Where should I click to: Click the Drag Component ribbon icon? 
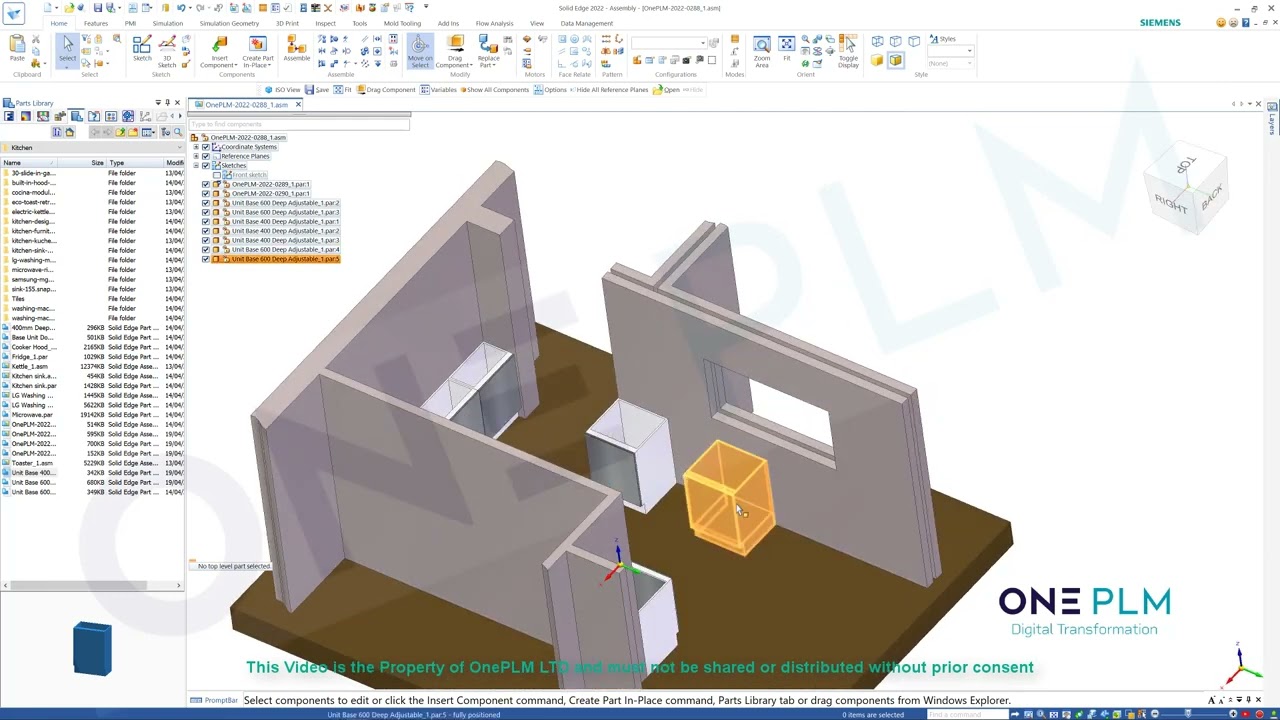(x=456, y=45)
